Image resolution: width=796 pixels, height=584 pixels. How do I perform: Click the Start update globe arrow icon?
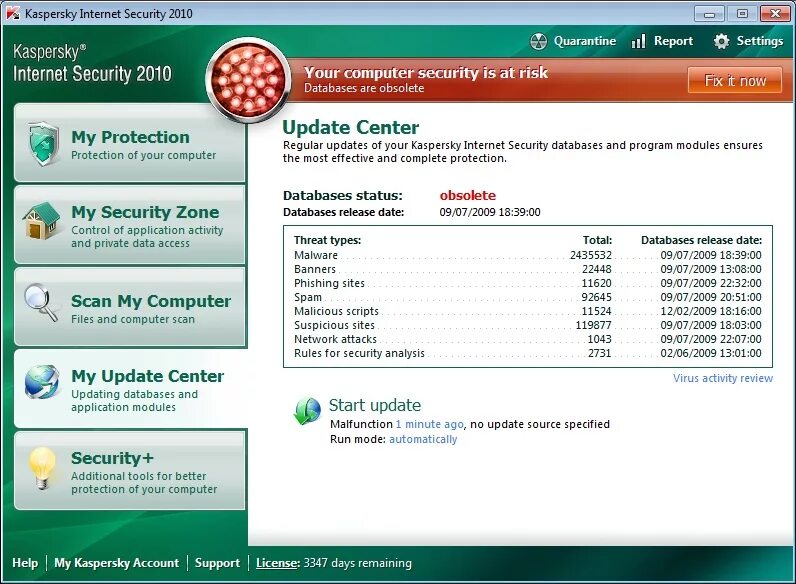[308, 410]
